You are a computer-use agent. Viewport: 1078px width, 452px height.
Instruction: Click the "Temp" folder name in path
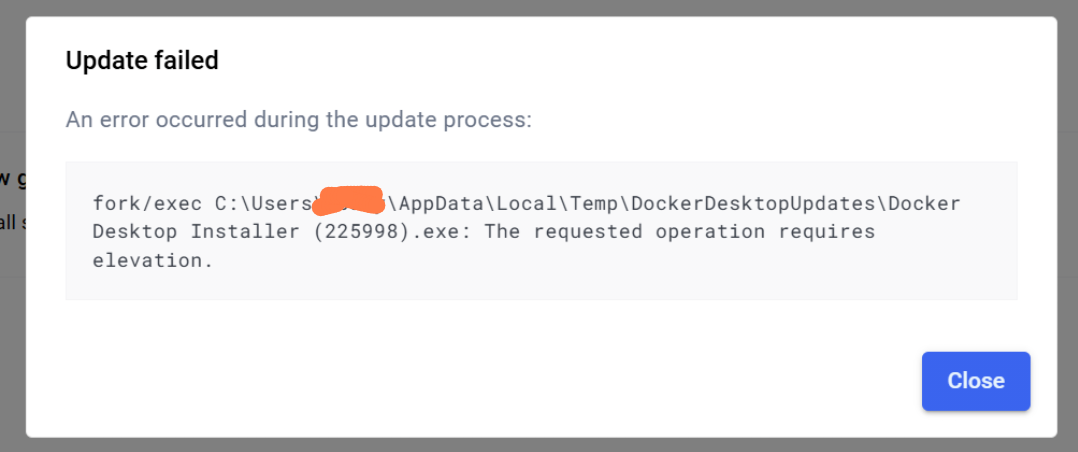click(593, 203)
